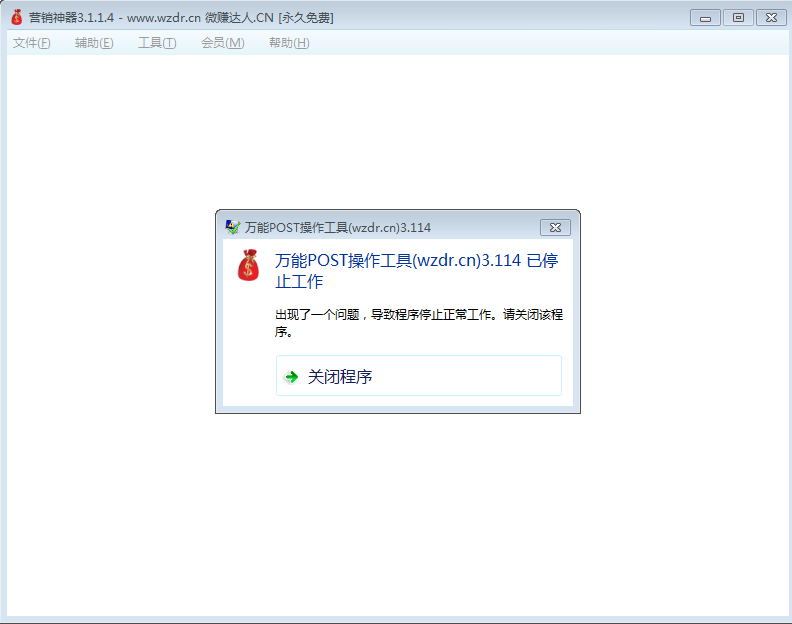Expand the 工具(T) menu
The image size is (792, 624).
point(157,43)
